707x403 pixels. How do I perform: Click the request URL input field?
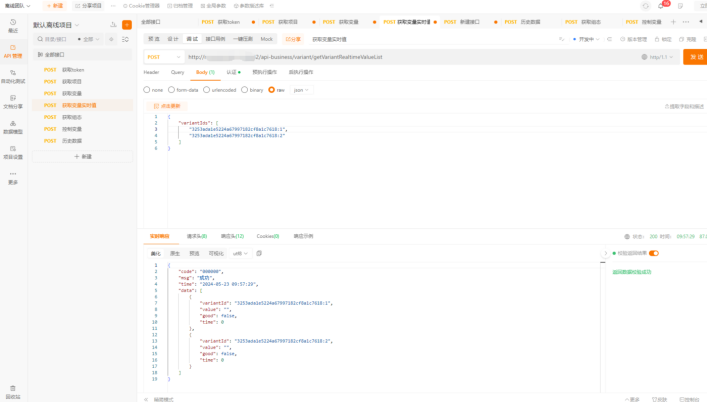coord(400,57)
